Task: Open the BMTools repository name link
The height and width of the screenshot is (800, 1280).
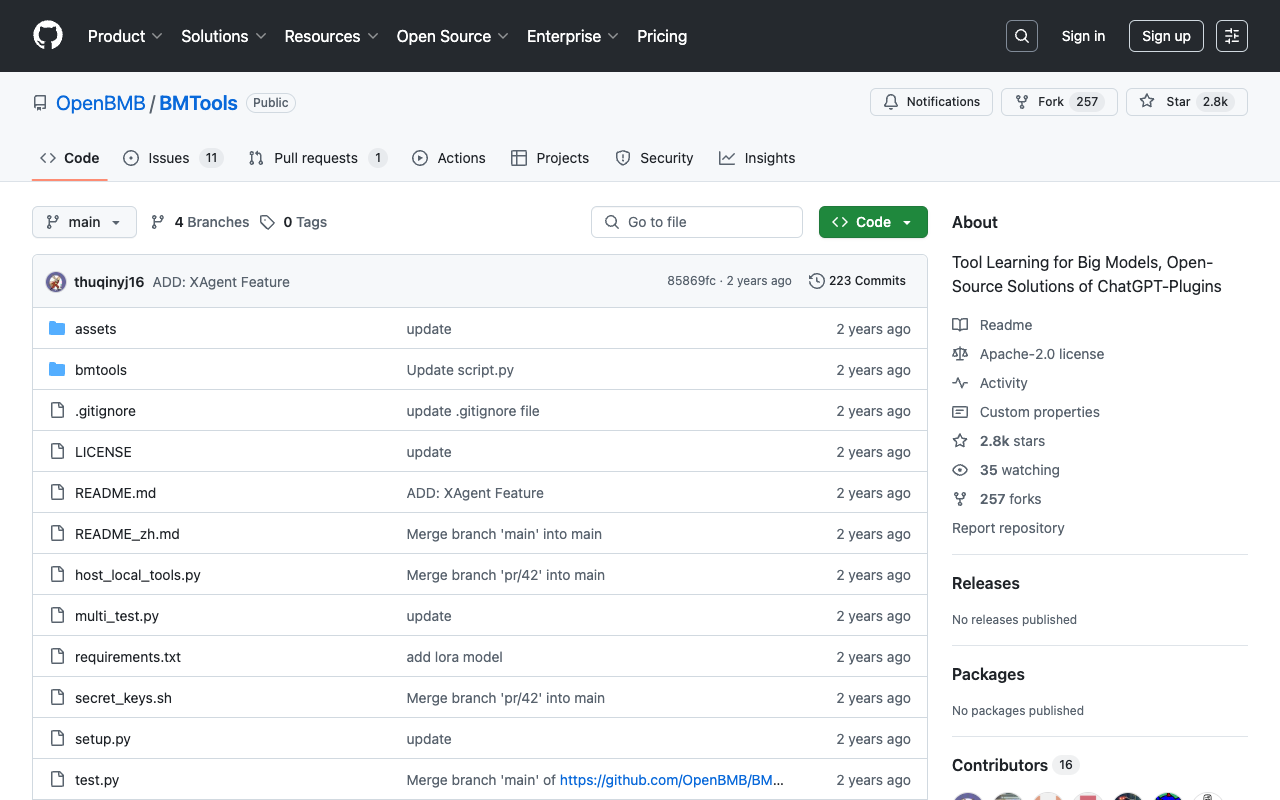Action: pos(199,103)
